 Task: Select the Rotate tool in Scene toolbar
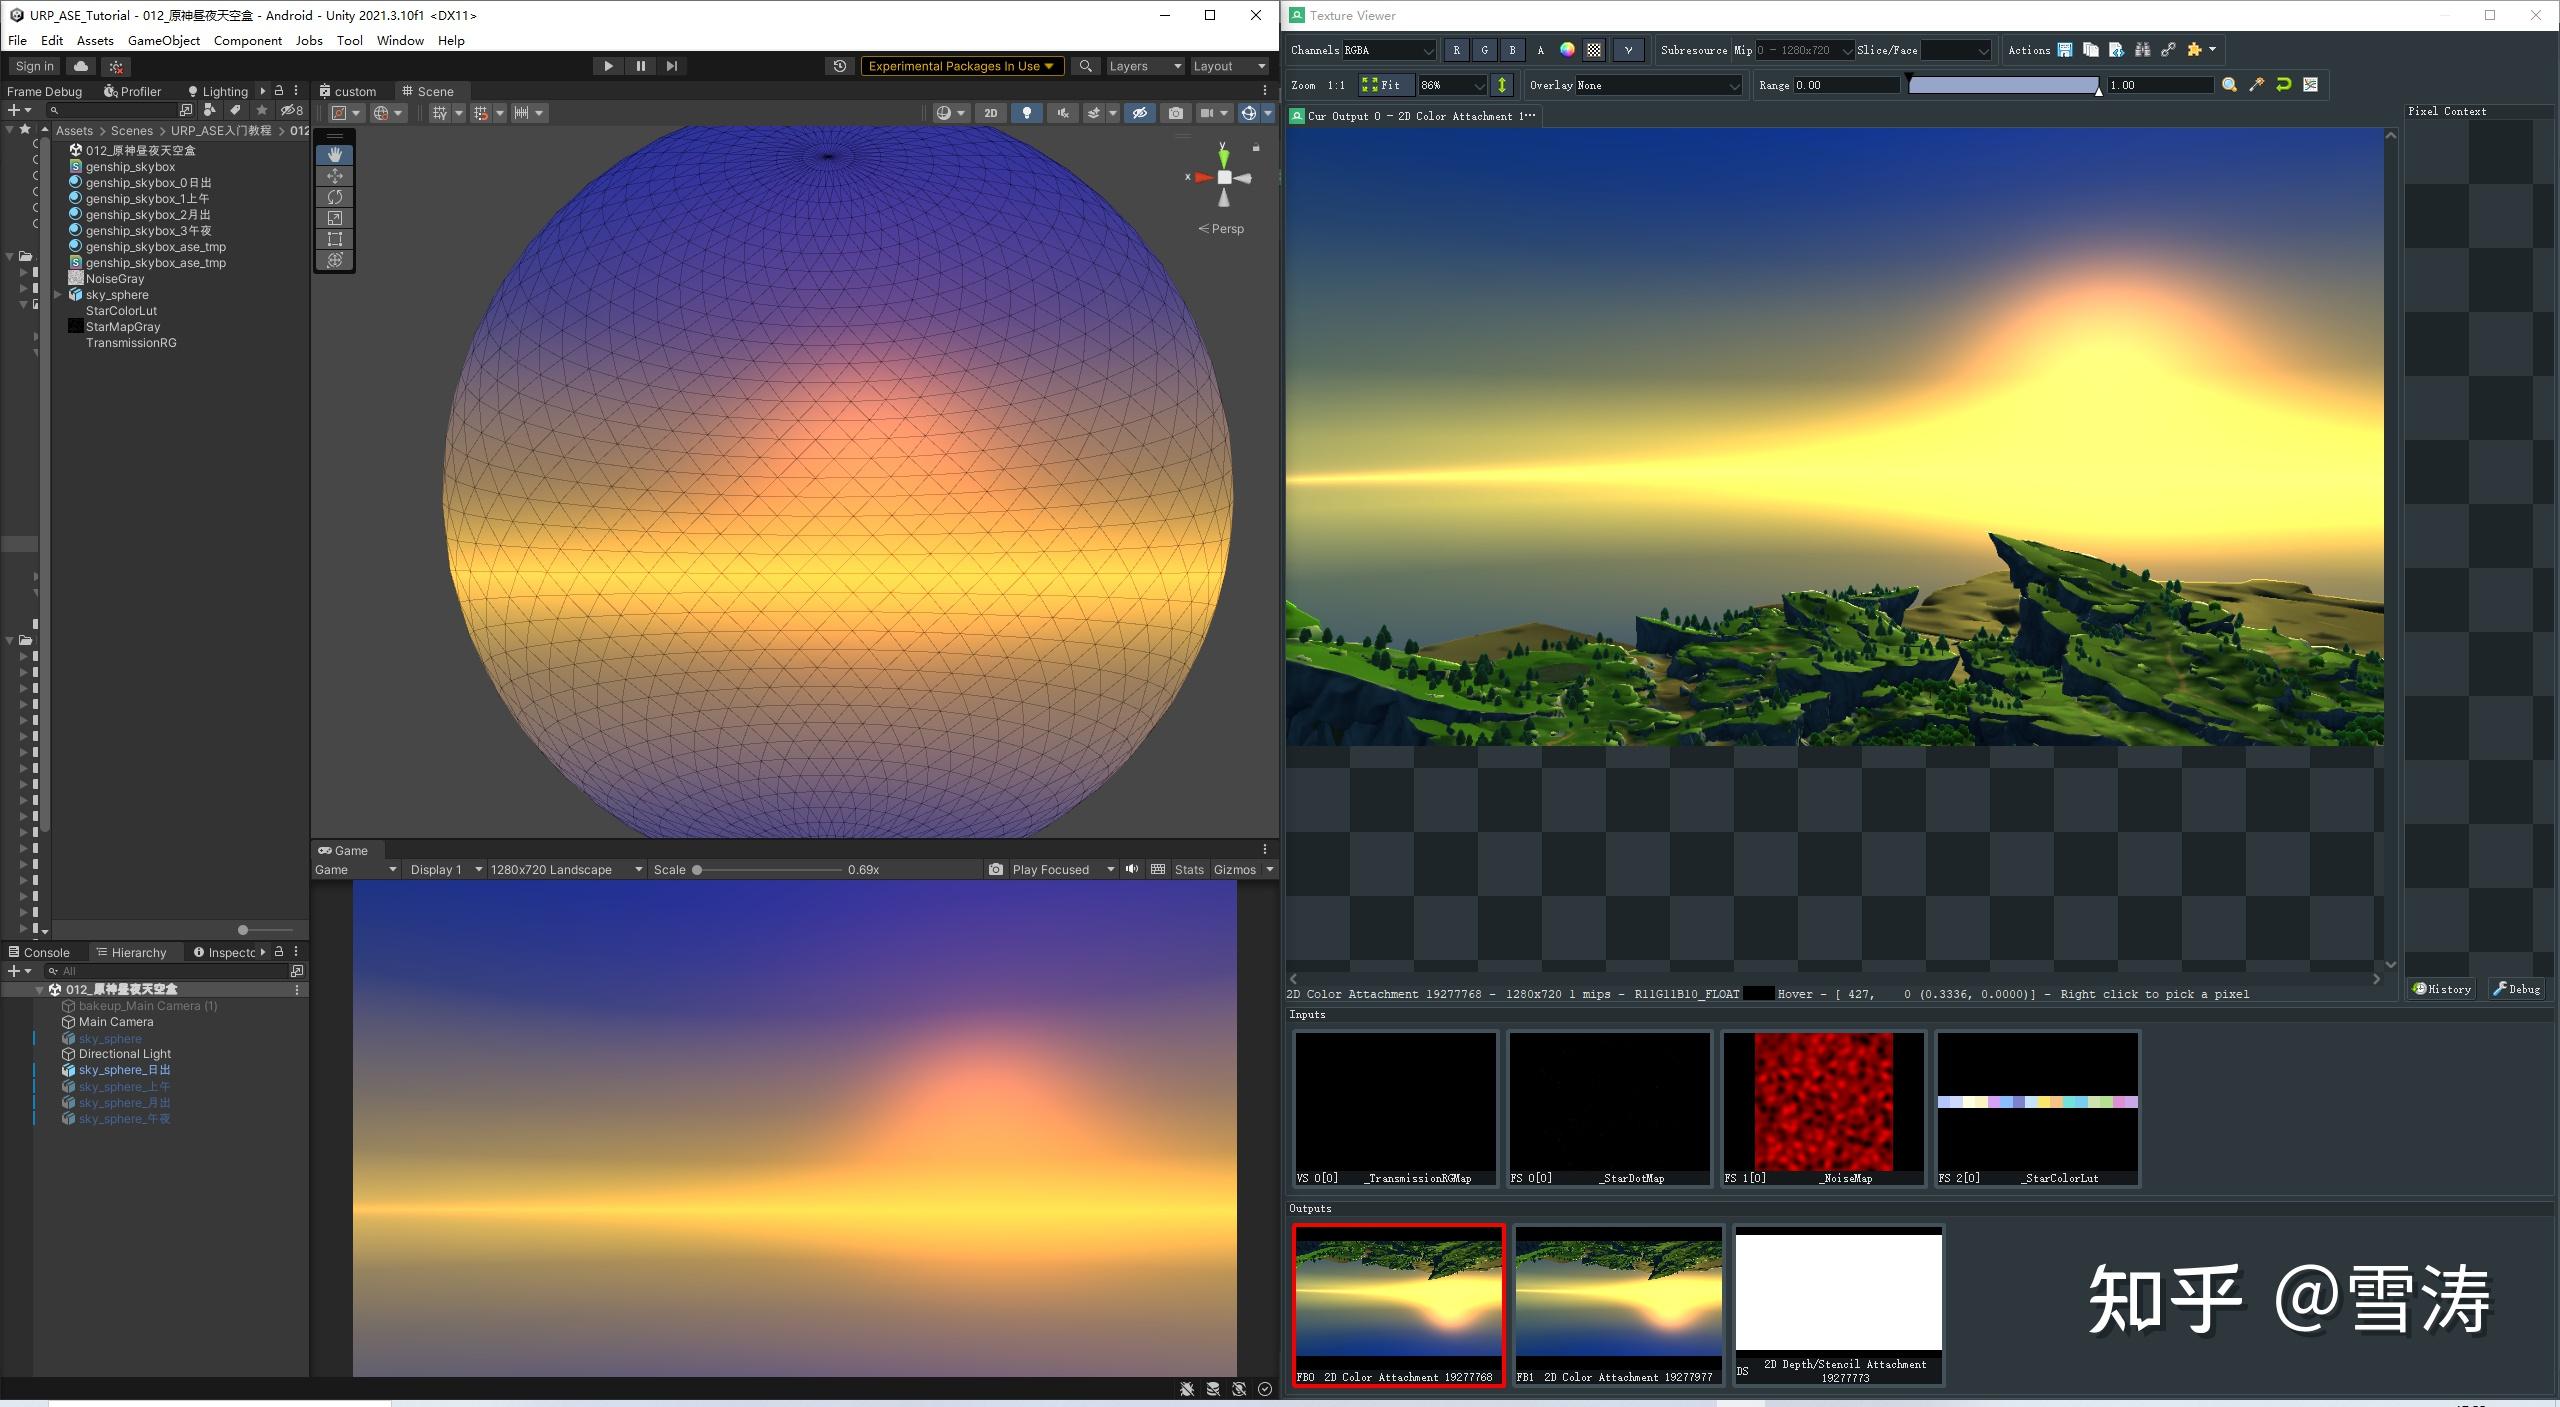[334, 197]
